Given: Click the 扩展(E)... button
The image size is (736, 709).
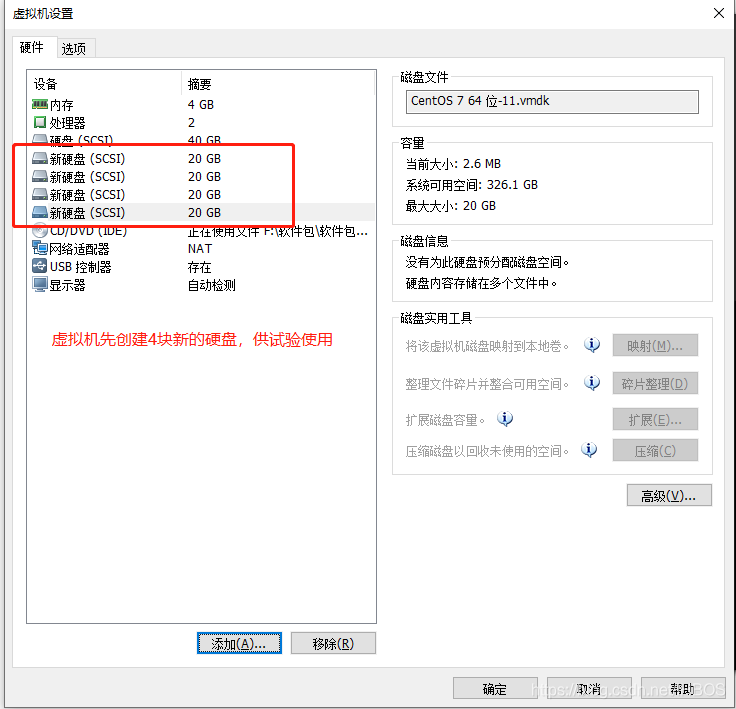Looking at the screenshot, I should 655,419.
